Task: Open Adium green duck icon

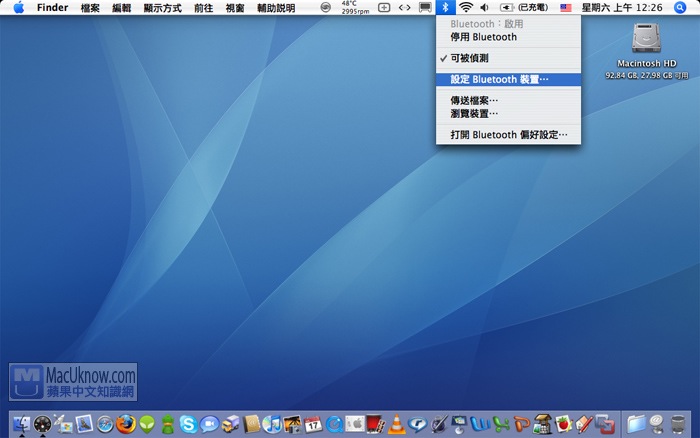Action: (x=167, y=424)
